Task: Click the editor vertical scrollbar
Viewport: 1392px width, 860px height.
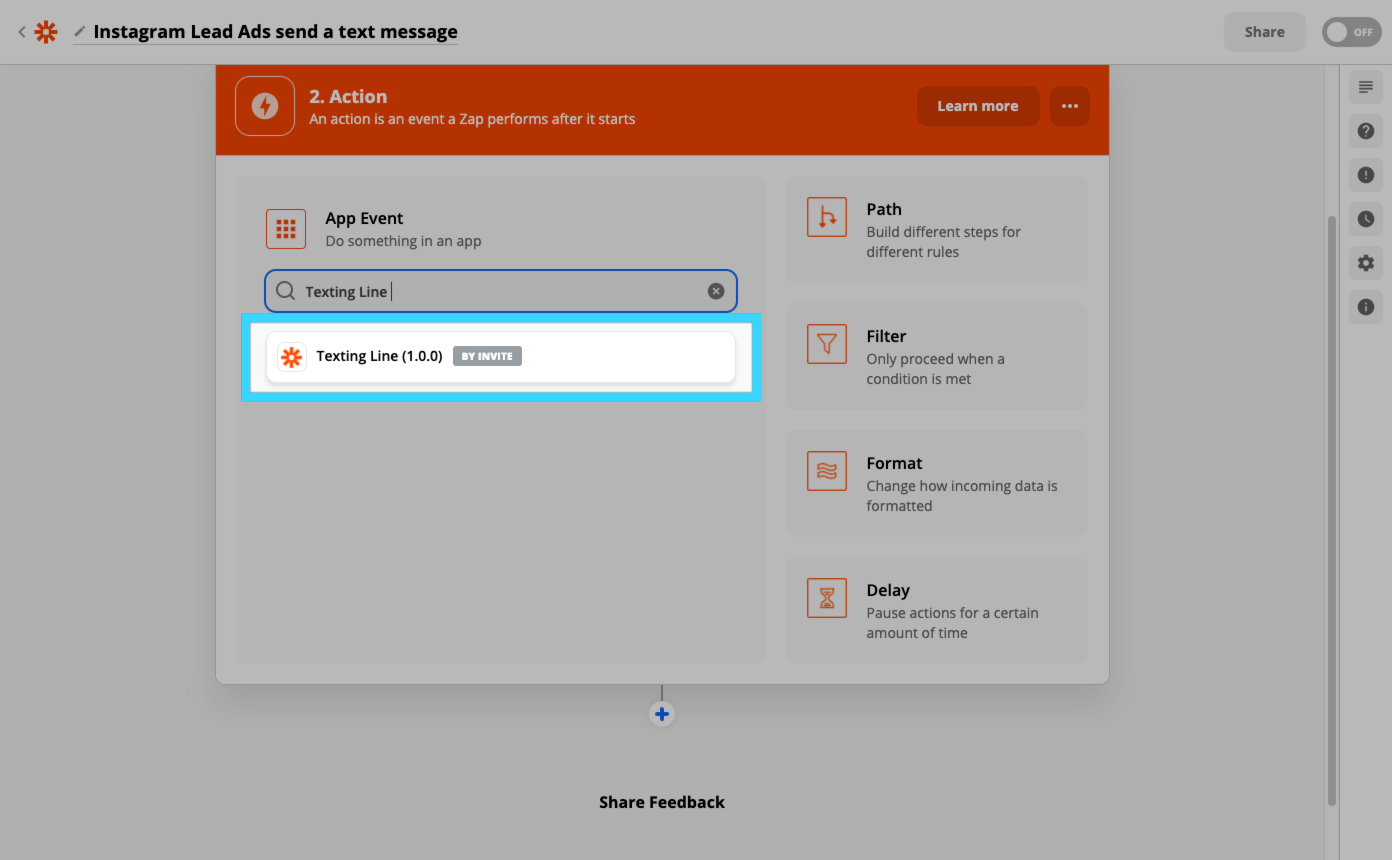Action: pos(1331,510)
